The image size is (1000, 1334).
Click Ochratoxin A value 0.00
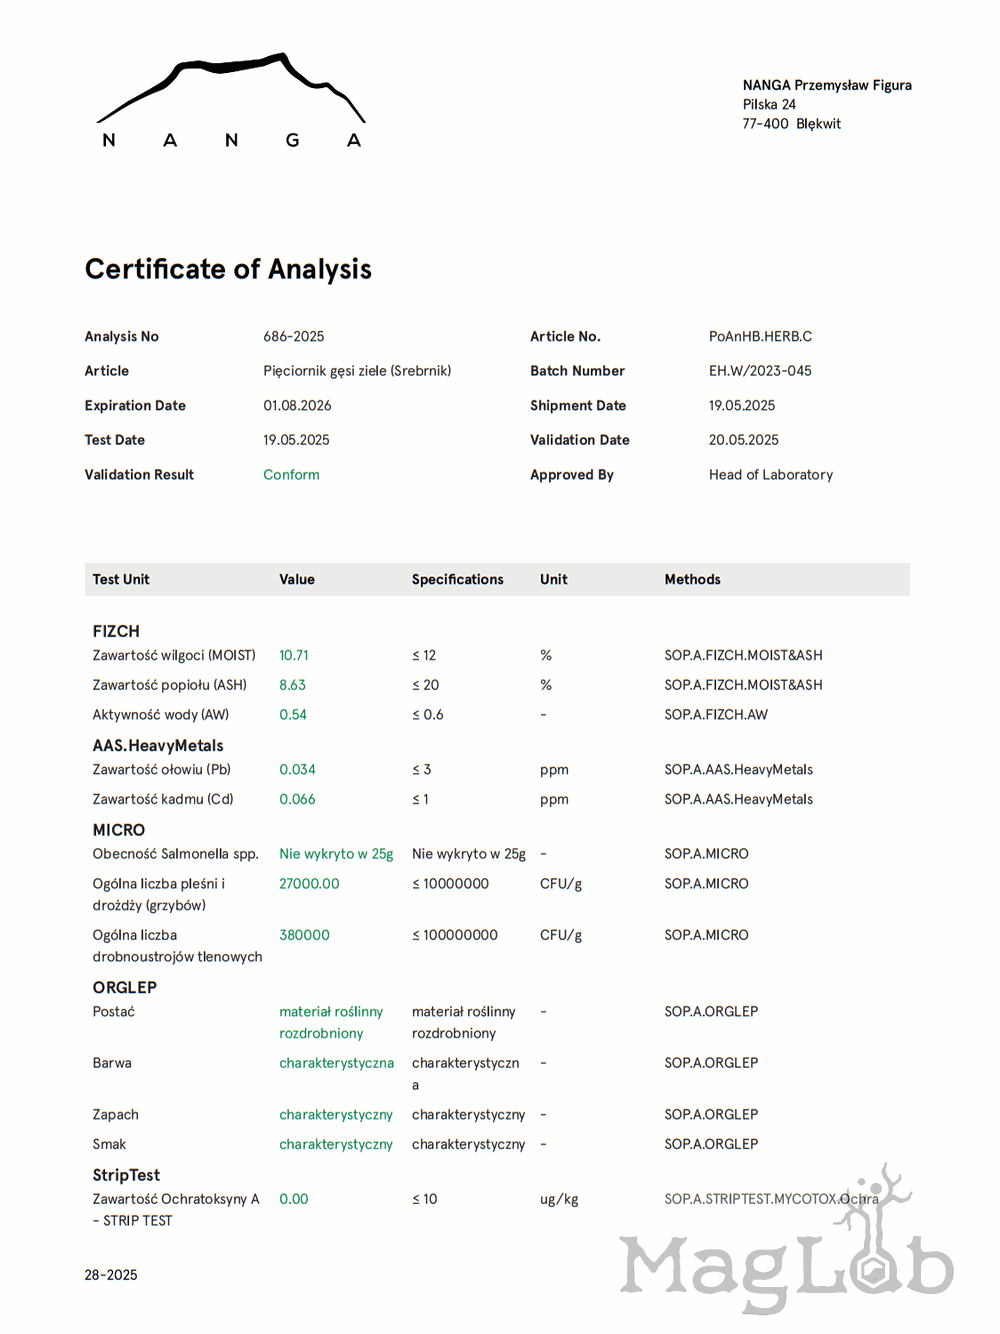coord(293,1199)
